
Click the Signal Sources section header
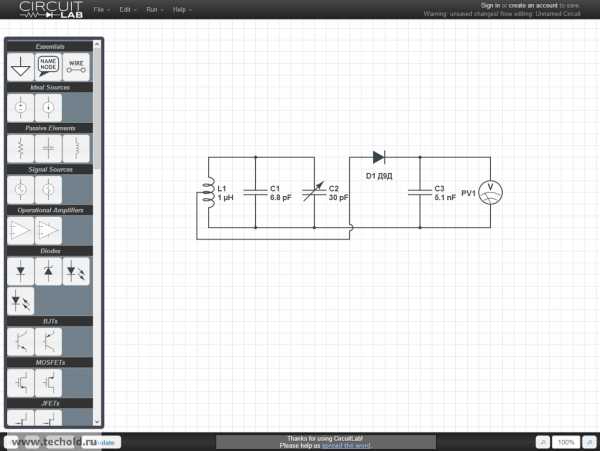click(50, 169)
